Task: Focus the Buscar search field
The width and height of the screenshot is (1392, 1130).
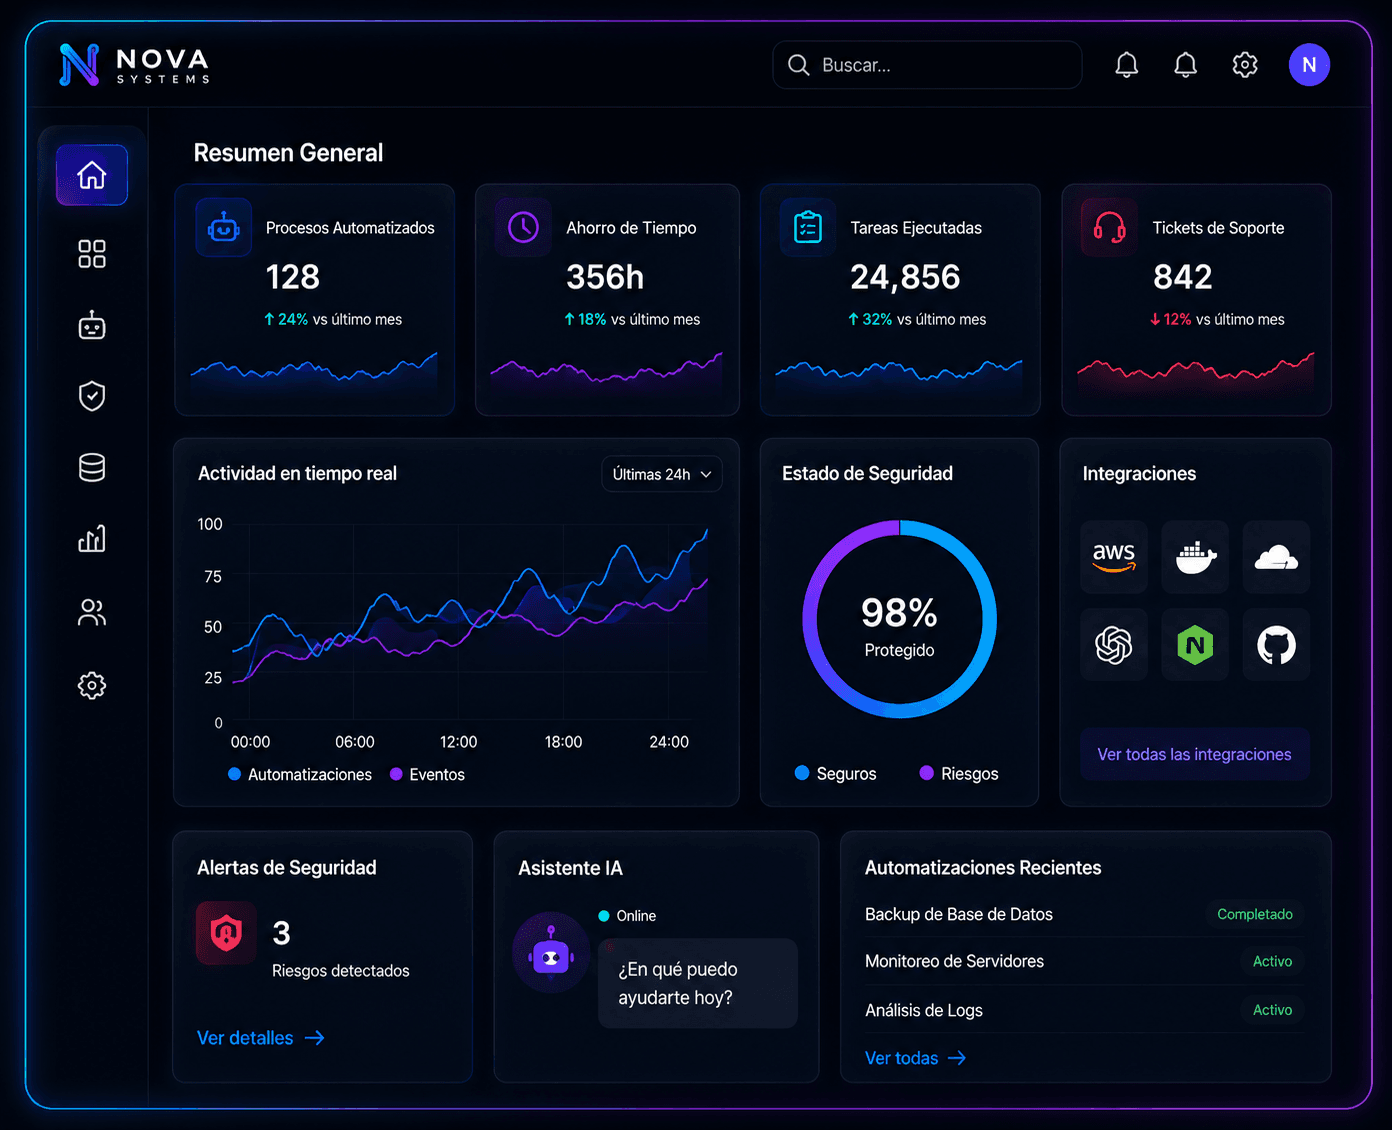Action: click(927, 65)
